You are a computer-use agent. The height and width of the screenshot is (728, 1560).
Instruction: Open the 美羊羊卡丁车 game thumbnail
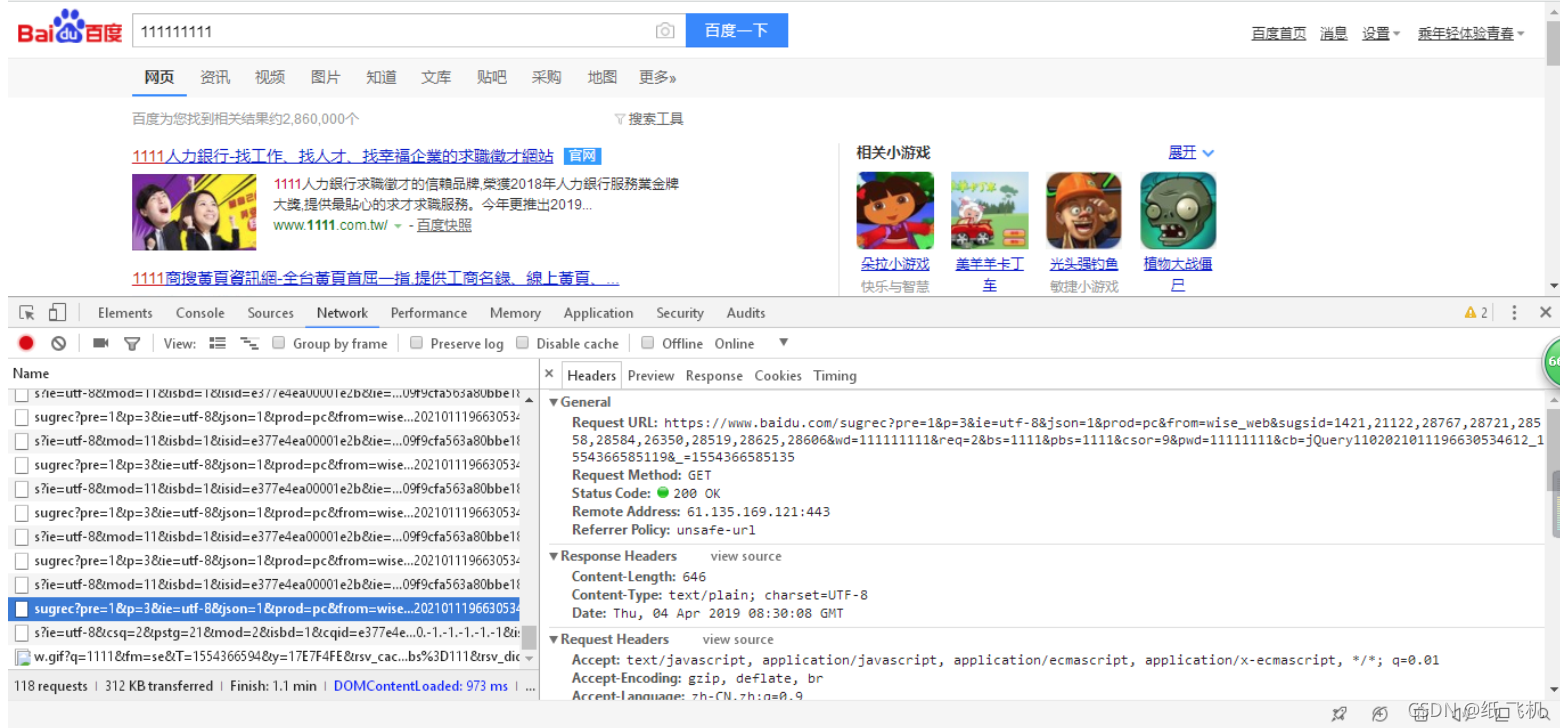(989, 210)
